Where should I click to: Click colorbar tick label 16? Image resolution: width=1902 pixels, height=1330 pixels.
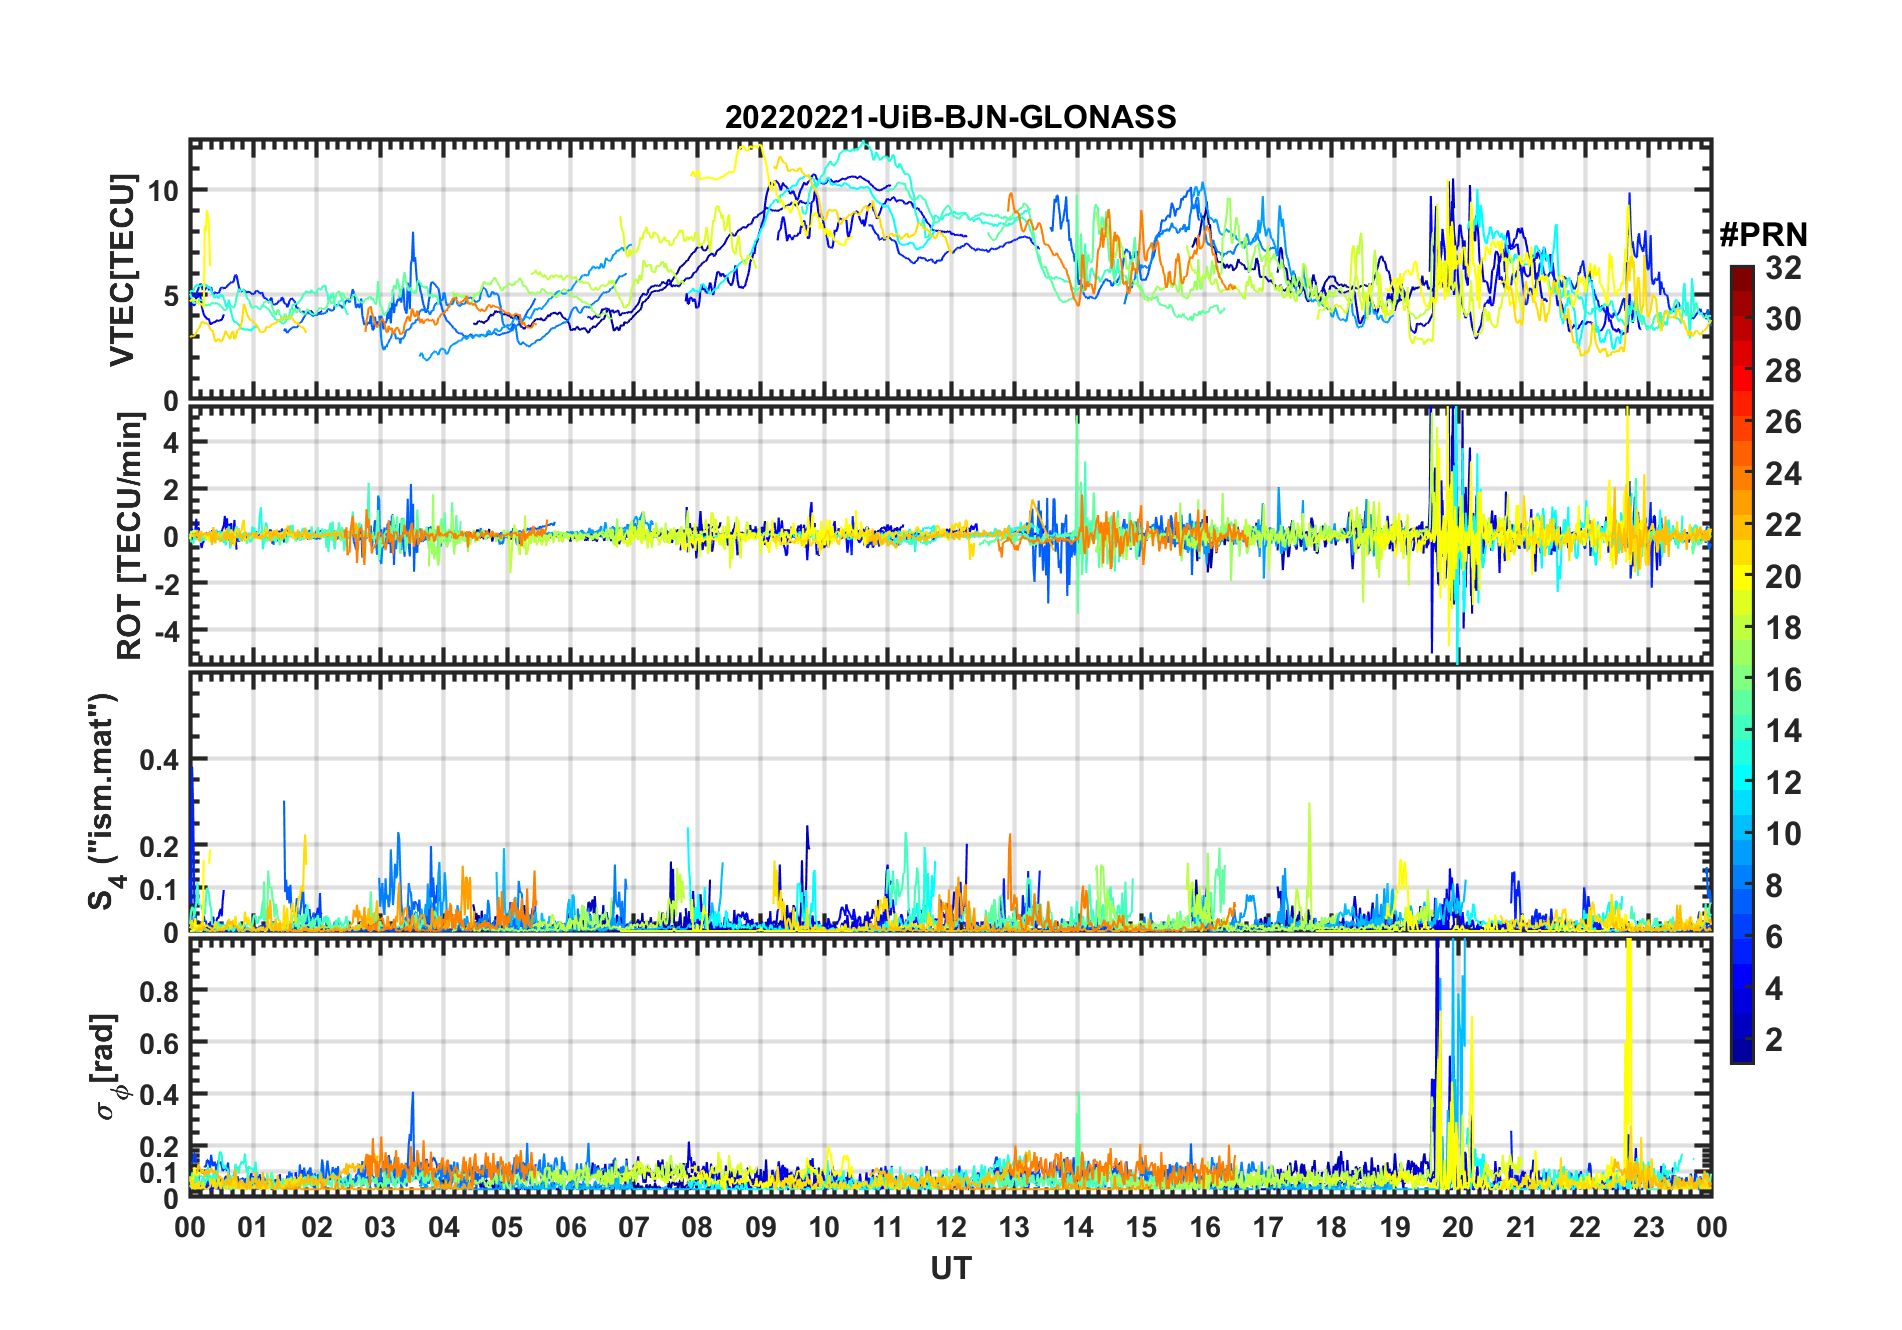click(x=1783, y=680)
